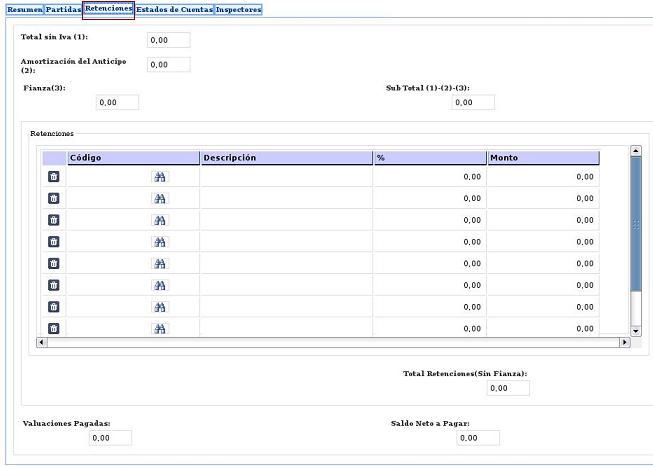This screenshot has width=653, height=466.
Task: Click the Fianza amount field
Action: point(117,102)
